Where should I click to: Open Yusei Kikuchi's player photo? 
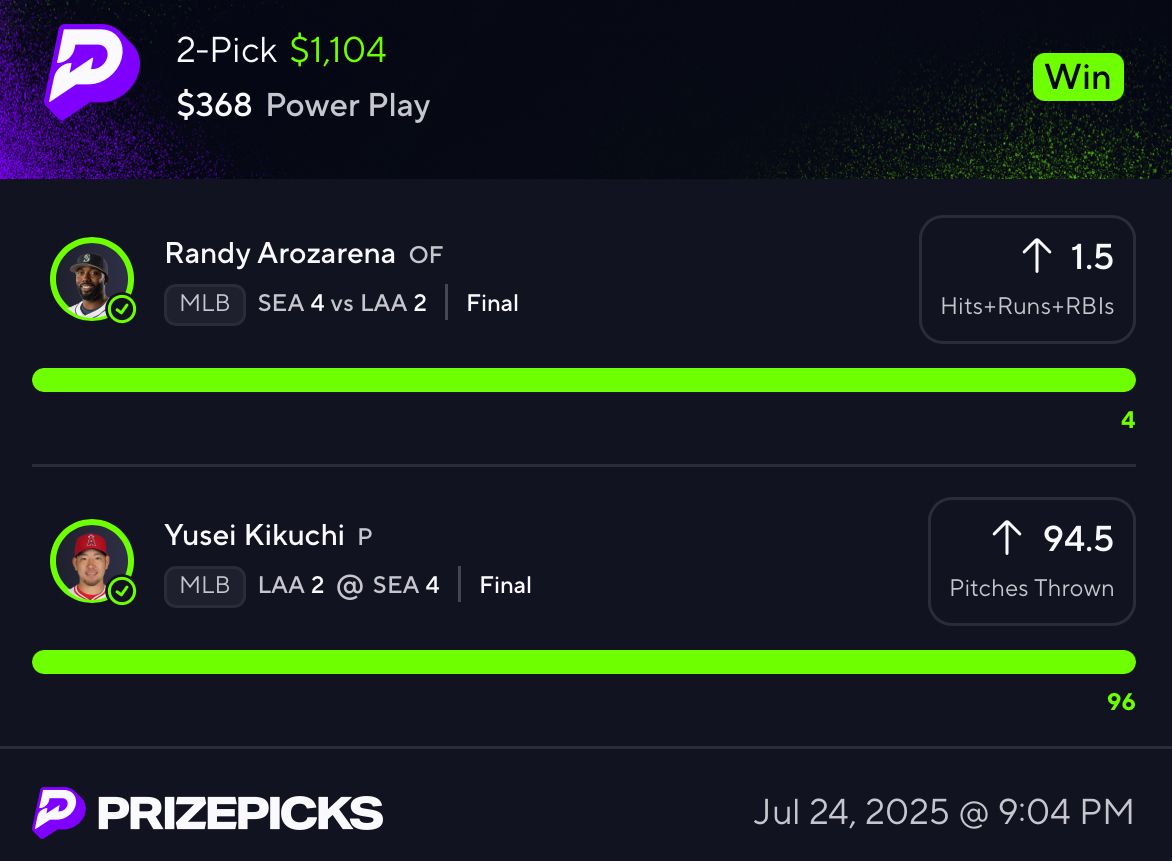point(92,561)
